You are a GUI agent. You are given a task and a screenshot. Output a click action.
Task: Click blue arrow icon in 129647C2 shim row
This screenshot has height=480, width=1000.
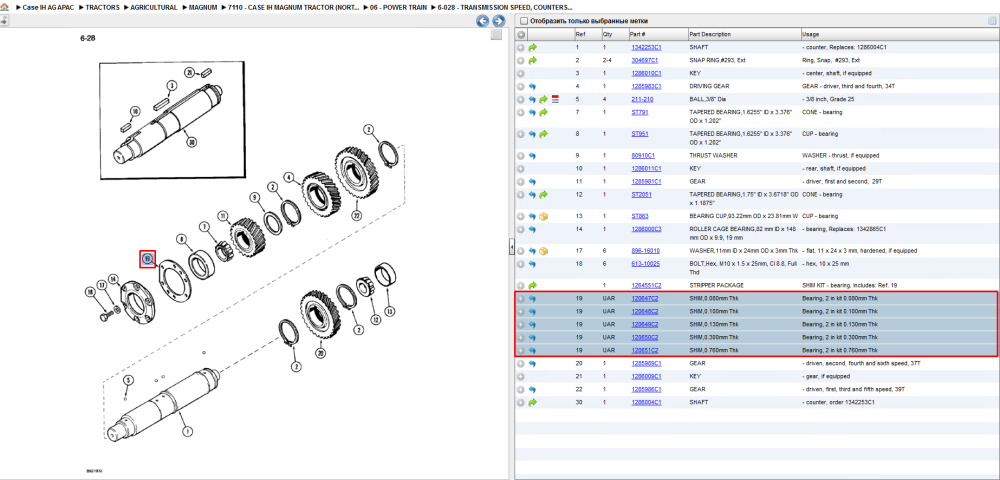(x=533, y=298)
